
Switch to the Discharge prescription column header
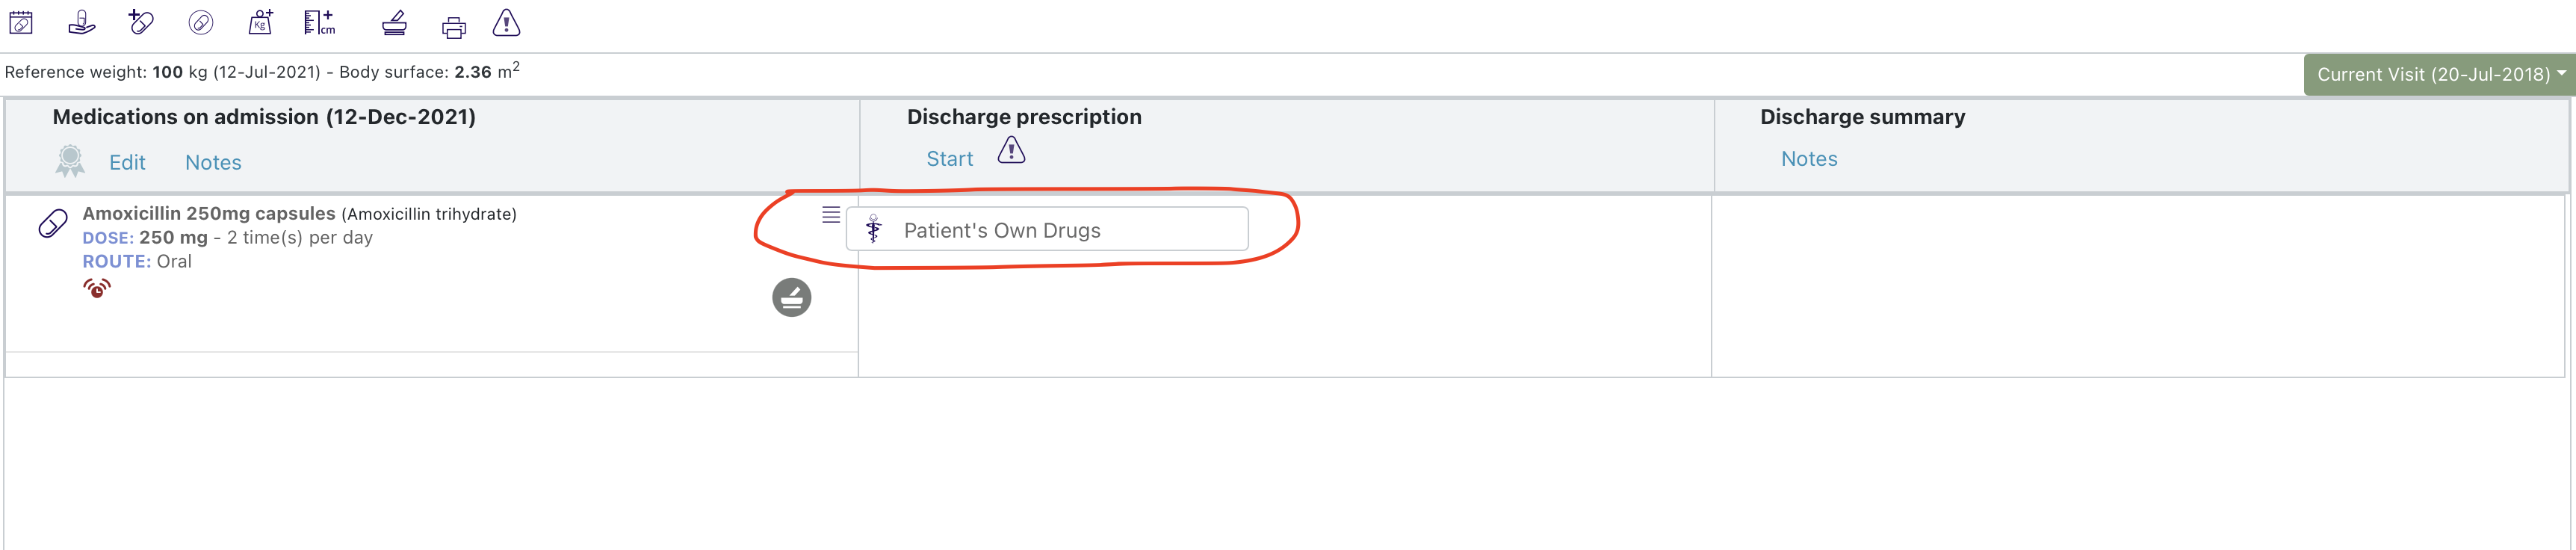[x=1024, y=116]
